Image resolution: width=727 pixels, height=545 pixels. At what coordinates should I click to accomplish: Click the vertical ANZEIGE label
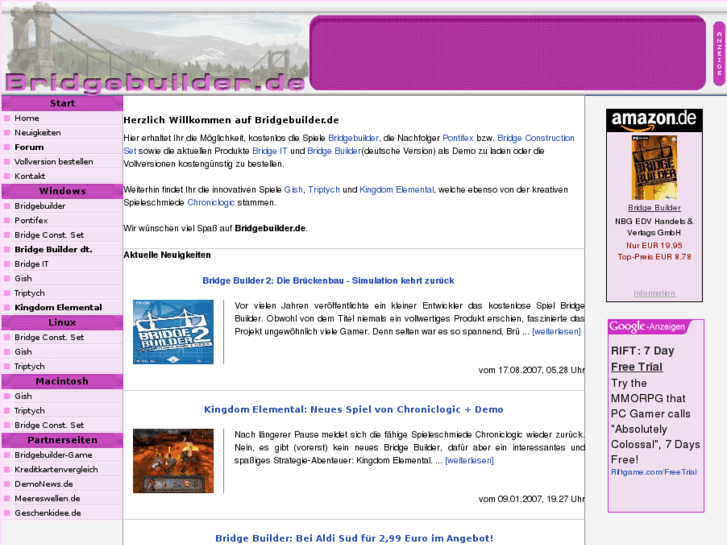pyautogui.click(x=719, y=53)
